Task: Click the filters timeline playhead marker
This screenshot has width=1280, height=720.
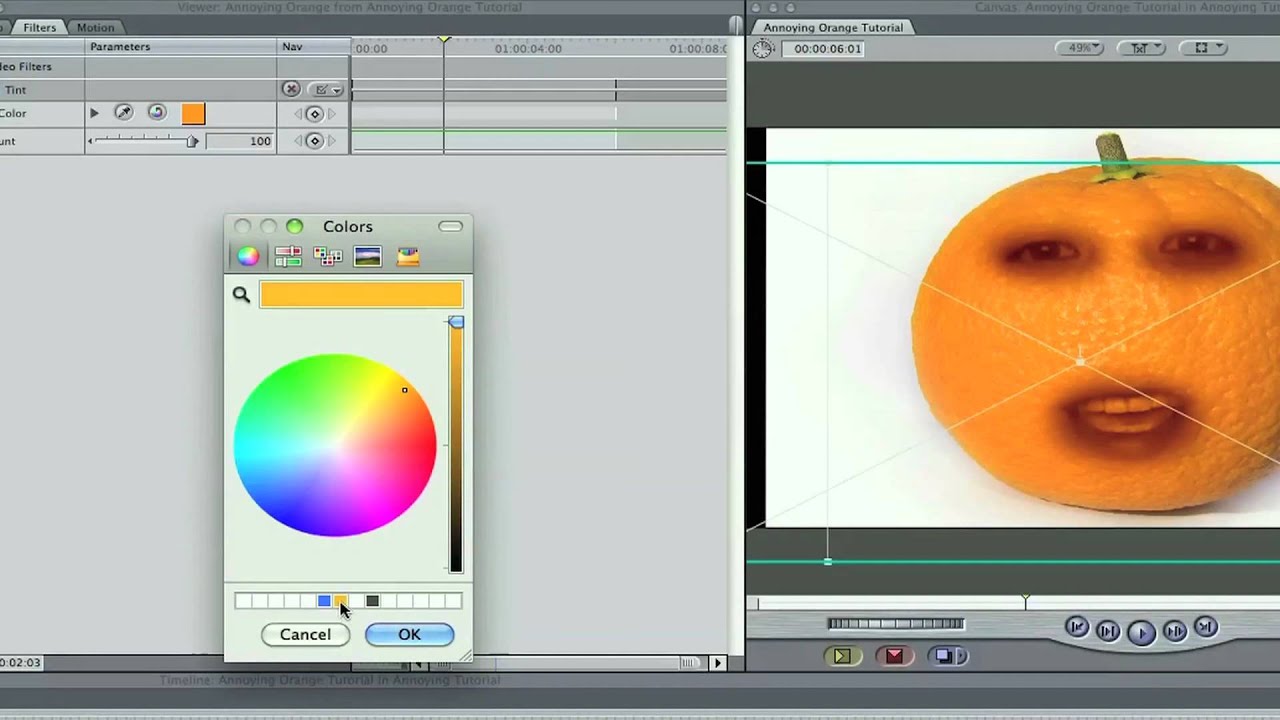Action: (445, 40)
